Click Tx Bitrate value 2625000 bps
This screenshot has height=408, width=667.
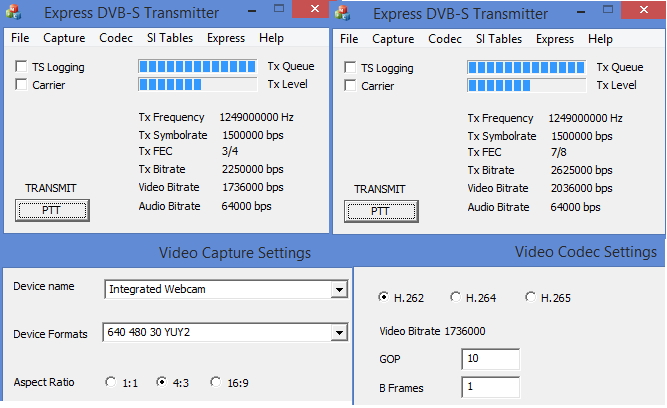(x=581, y=170)
